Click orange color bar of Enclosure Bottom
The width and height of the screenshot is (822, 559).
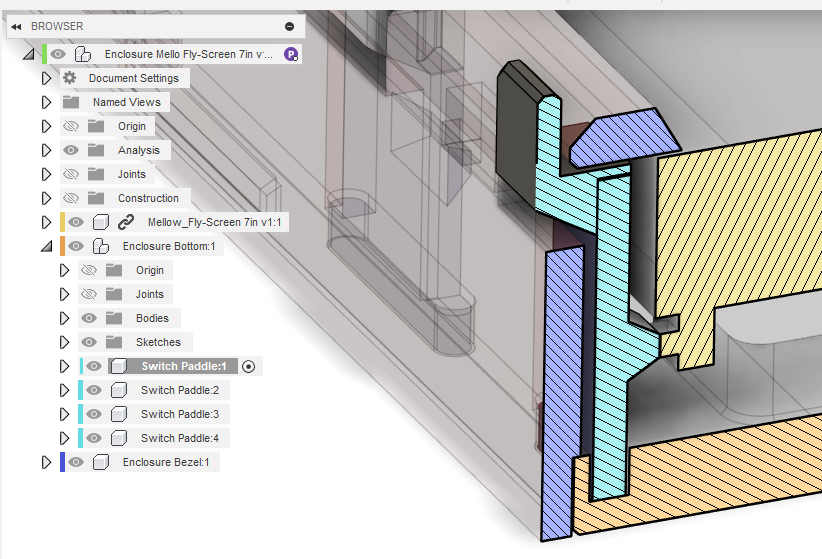[x=62, y=246]
